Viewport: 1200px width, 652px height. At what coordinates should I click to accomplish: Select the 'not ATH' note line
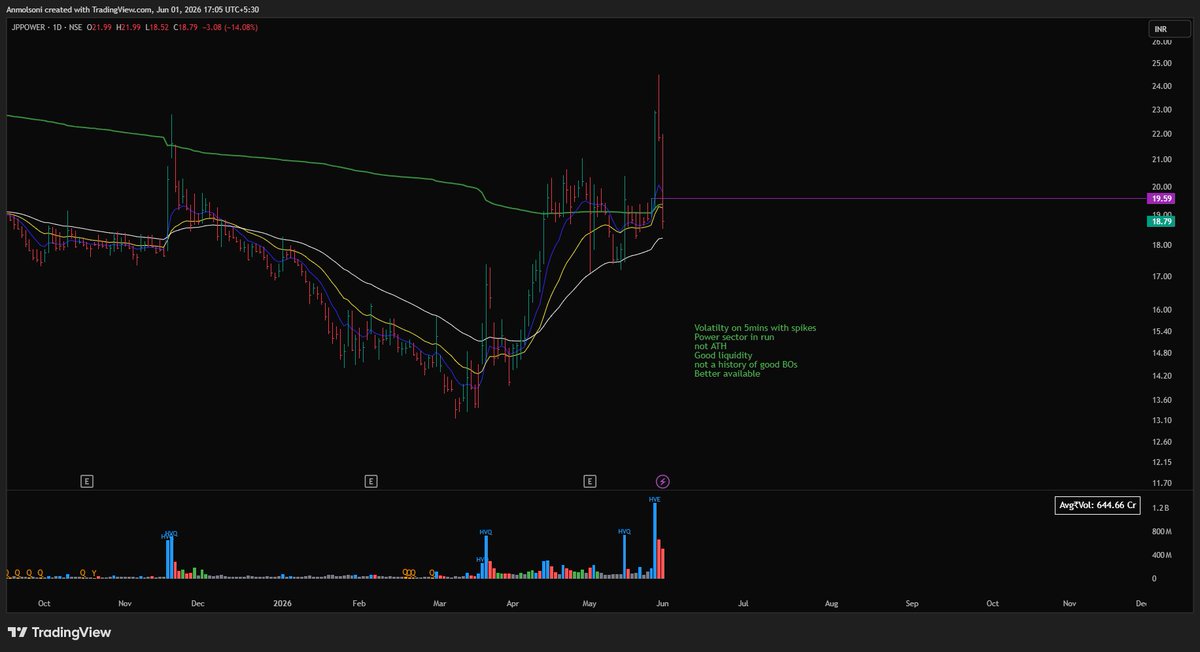click(711, 346)
